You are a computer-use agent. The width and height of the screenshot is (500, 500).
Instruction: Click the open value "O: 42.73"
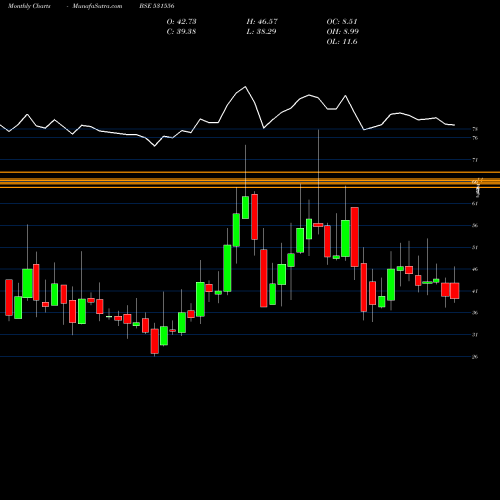pyautogui.click(x=181, y=21)
